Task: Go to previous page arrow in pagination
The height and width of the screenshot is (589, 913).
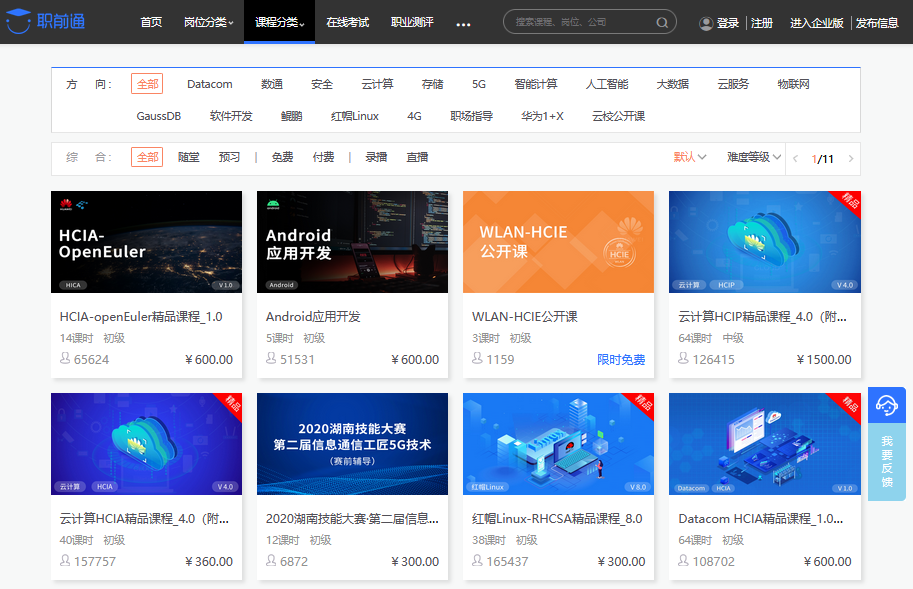Action: point(795,158)
